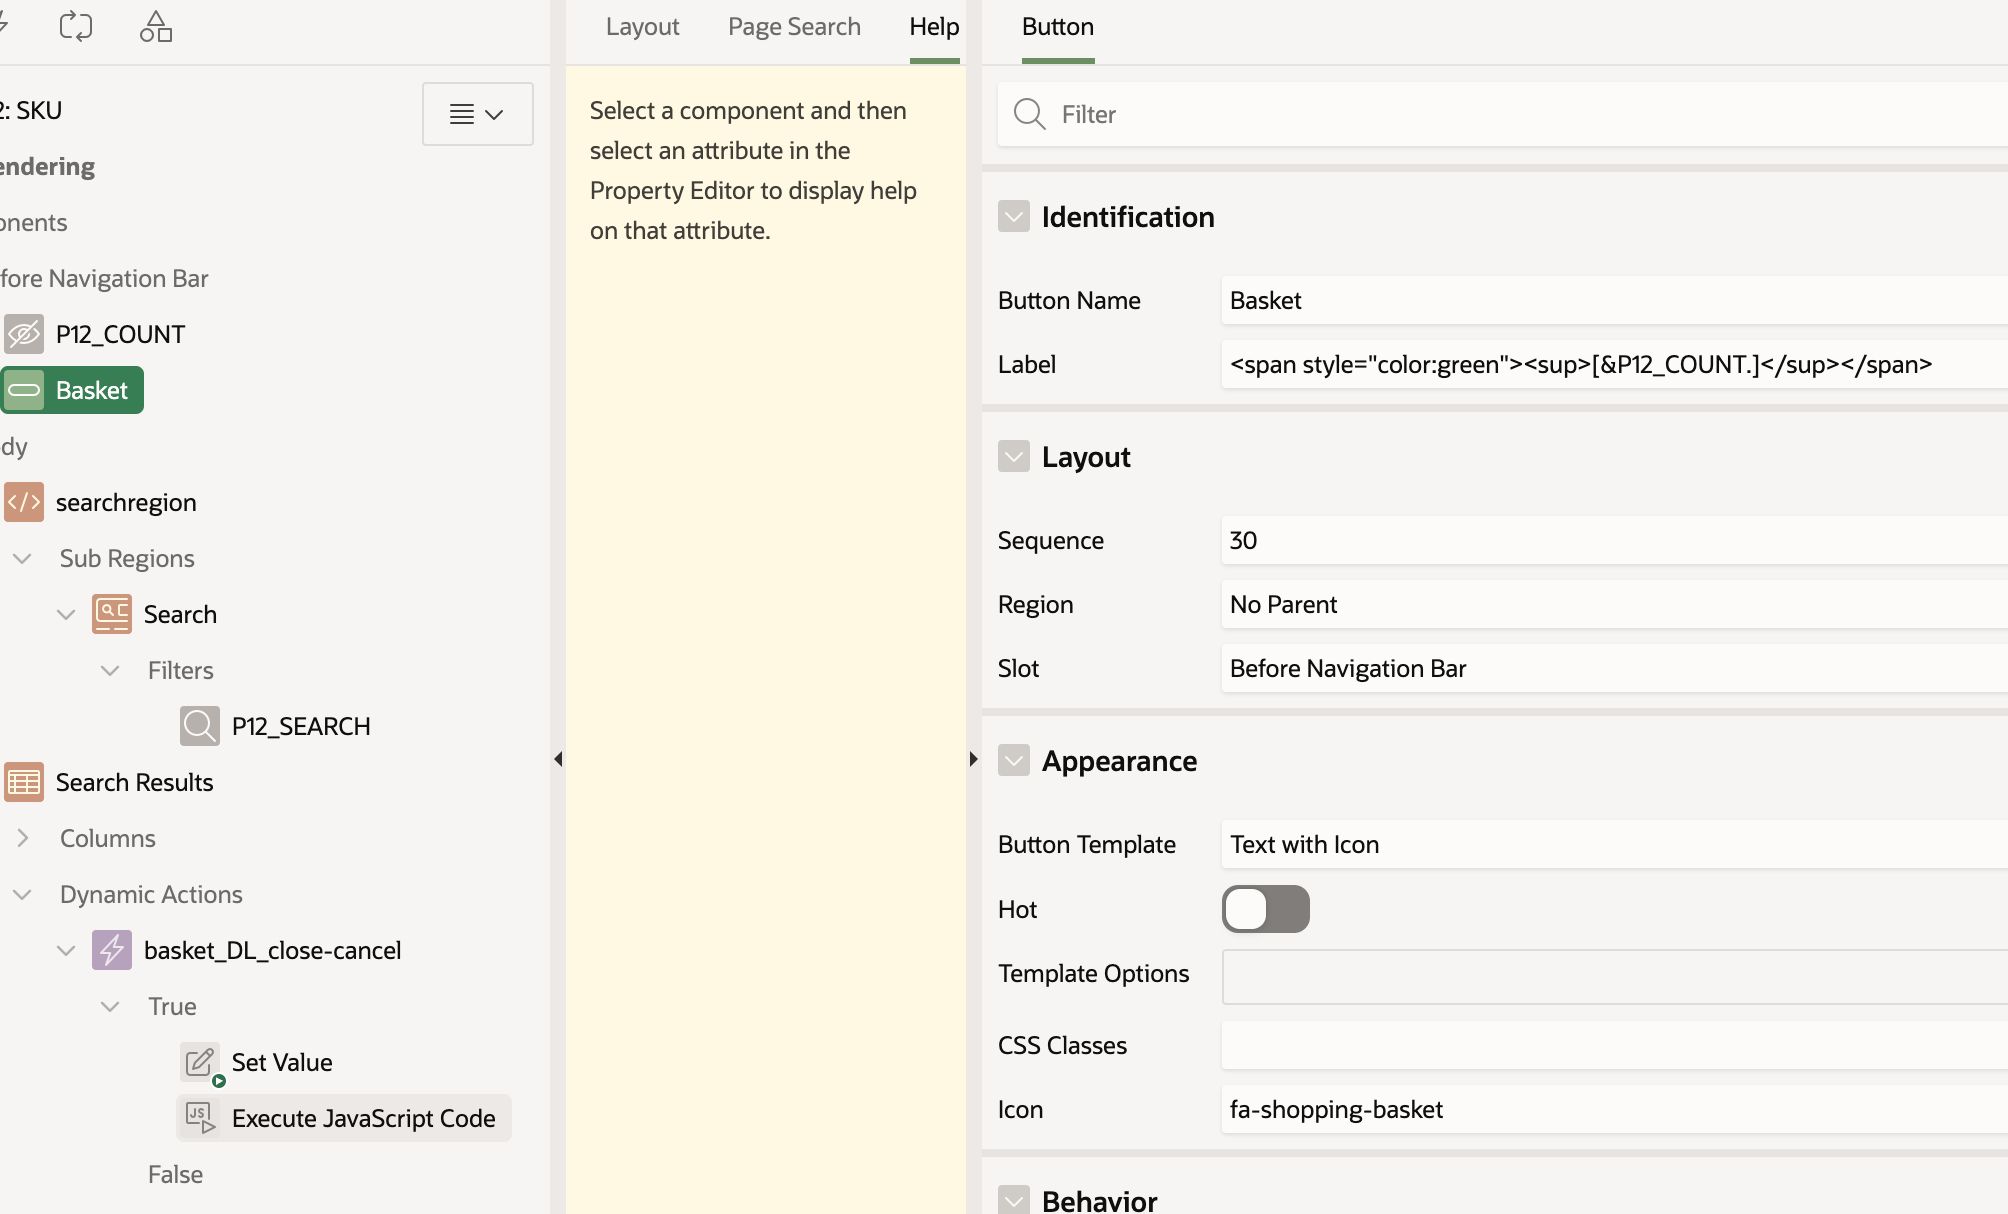Open the Shared Components shapes icon
The image size is (2008, 1214).
pyautogui.click(x=156, y=27)
